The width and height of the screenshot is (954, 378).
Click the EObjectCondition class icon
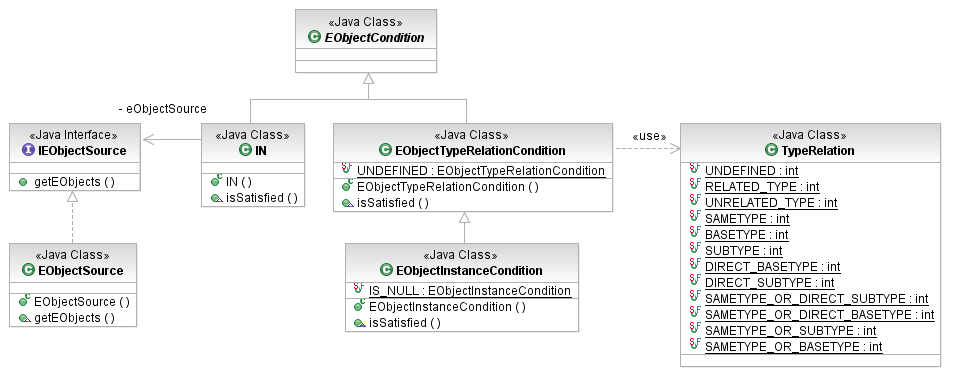314,38
